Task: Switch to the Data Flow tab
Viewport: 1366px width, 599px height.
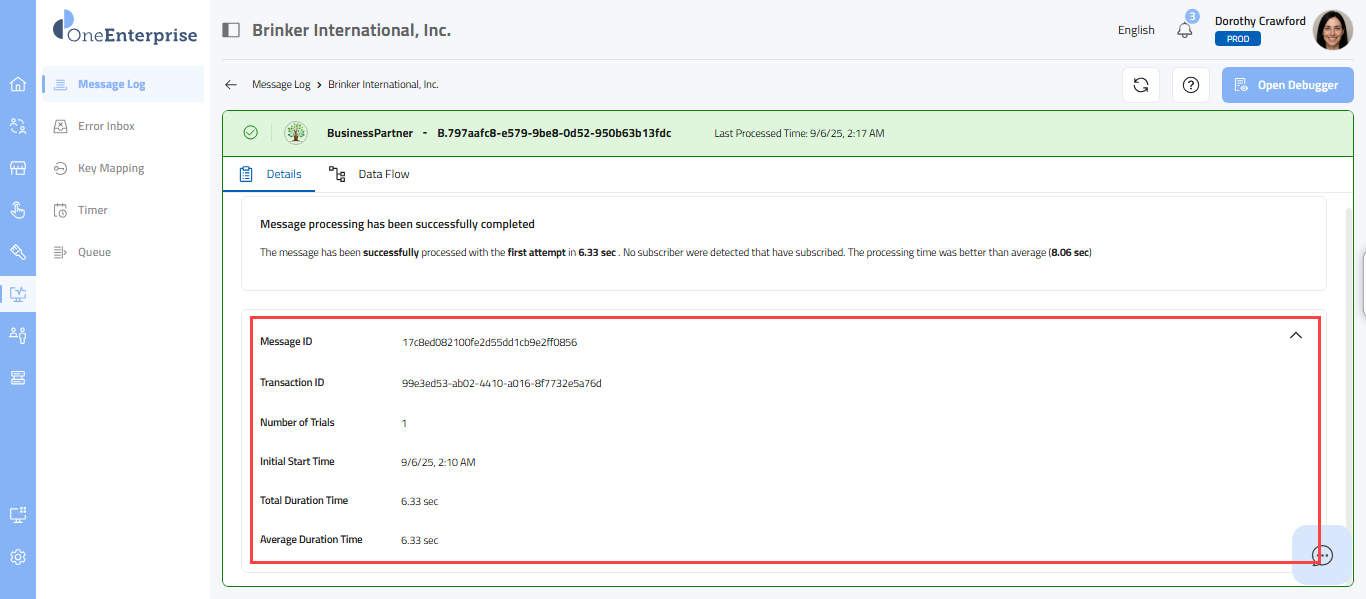Action: [x=370, y=174]
